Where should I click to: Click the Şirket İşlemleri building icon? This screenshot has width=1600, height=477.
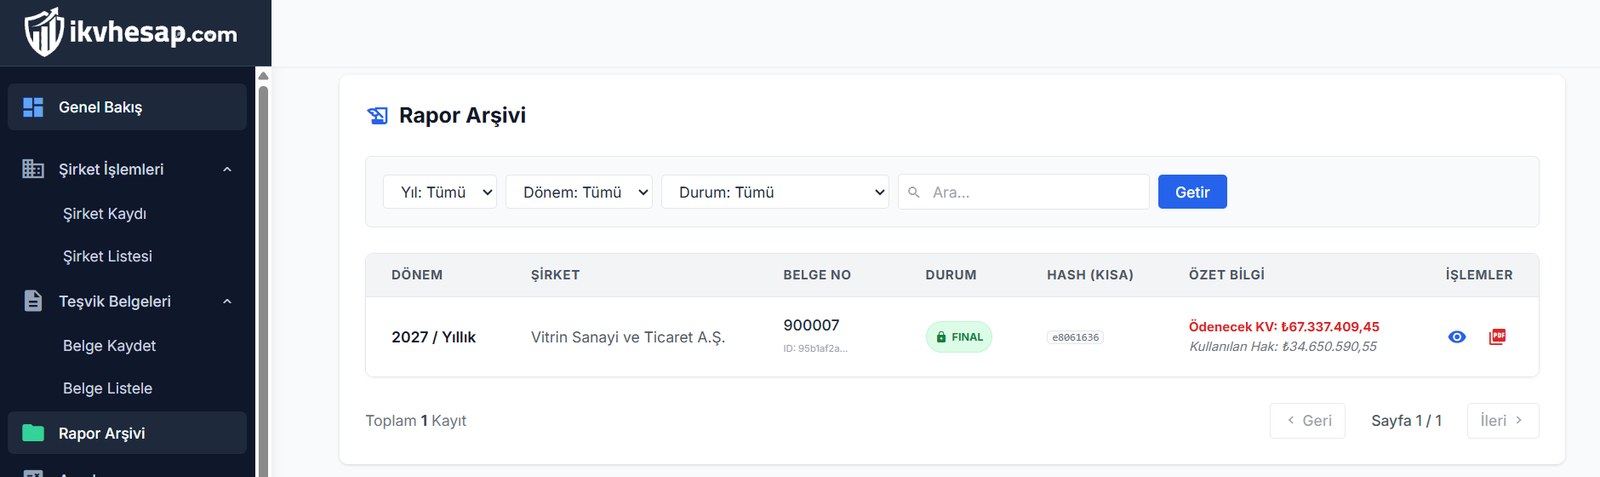pyautogui.click(x=33, y=169)
